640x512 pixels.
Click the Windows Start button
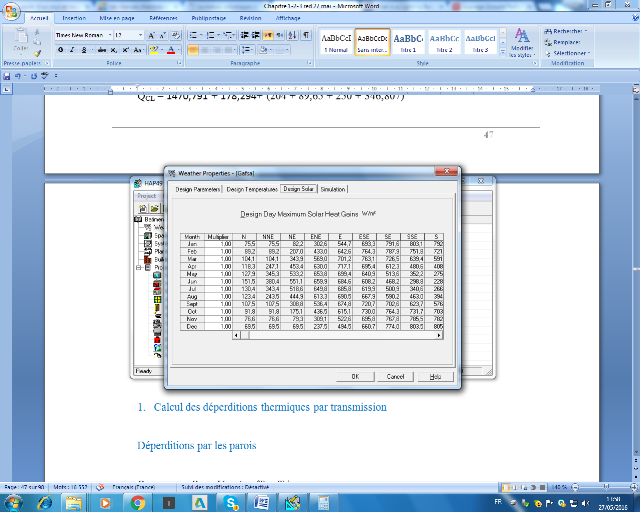click(x=14, y=502)
